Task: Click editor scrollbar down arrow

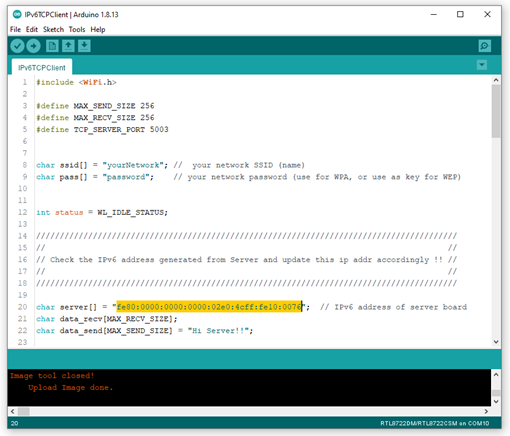Action: pos(496,342)
